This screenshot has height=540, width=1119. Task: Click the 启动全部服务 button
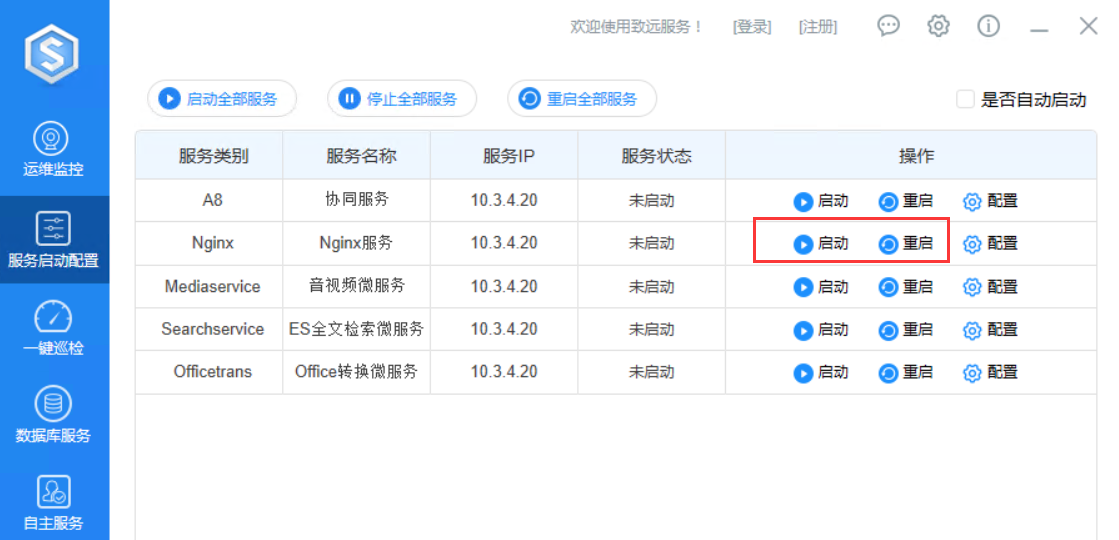[x=222, y=99]
